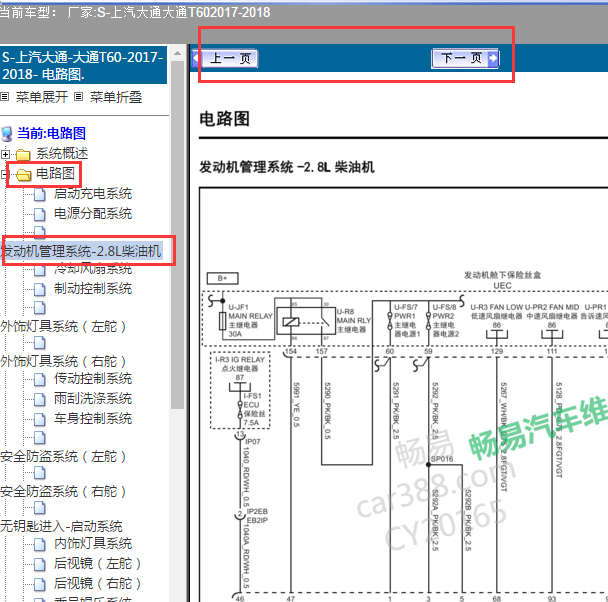Screen dimensions: 608x602
Task: Collapse all menus via 菜单折叠
Action: coord(116,97)
